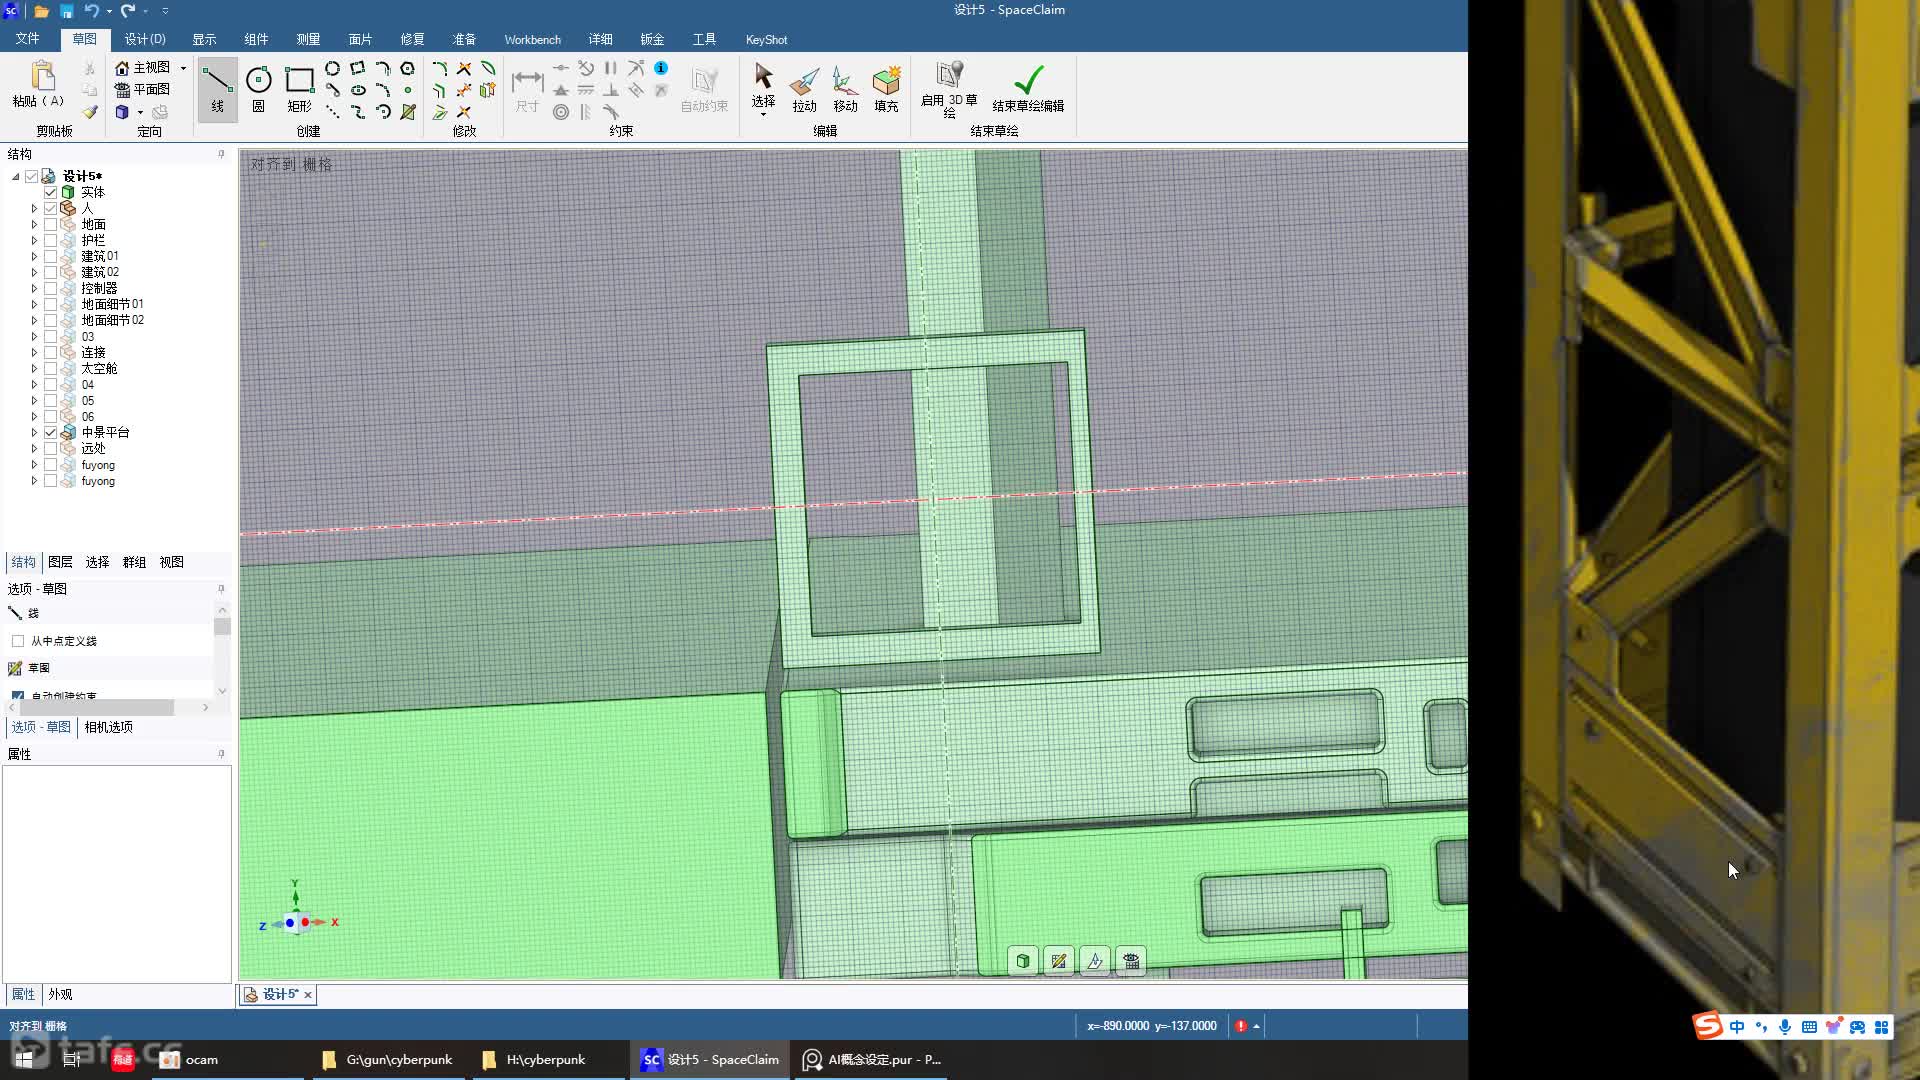
Task: Switch to the 图层 panel tab
Action: (60, 562)
